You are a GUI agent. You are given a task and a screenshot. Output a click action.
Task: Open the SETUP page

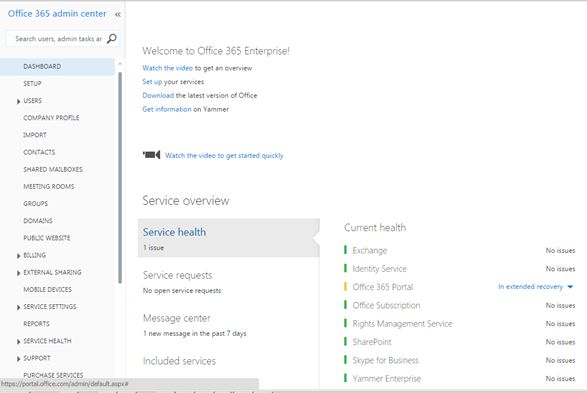pyautogui.click(x=32, y=83)
